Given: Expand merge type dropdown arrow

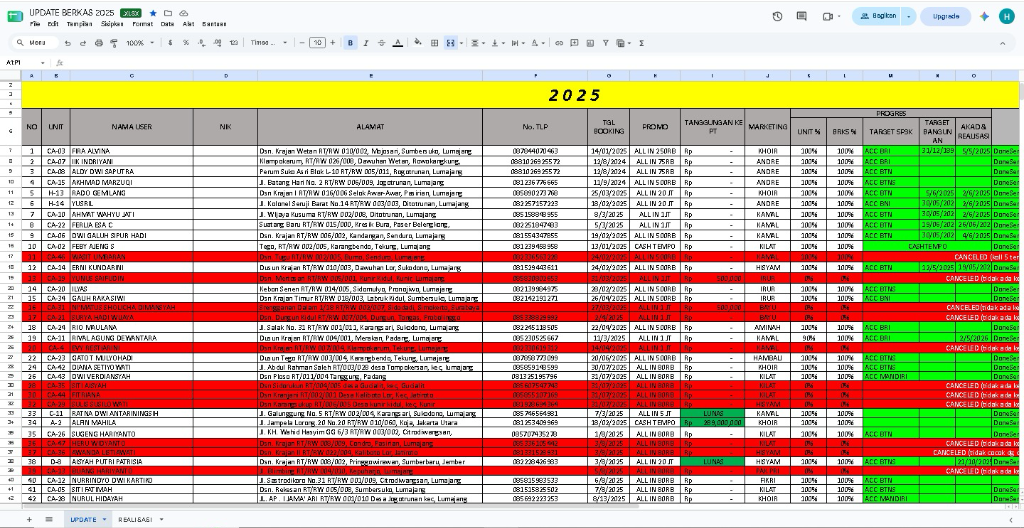Looking at the screenshot, I should [461, 43].
